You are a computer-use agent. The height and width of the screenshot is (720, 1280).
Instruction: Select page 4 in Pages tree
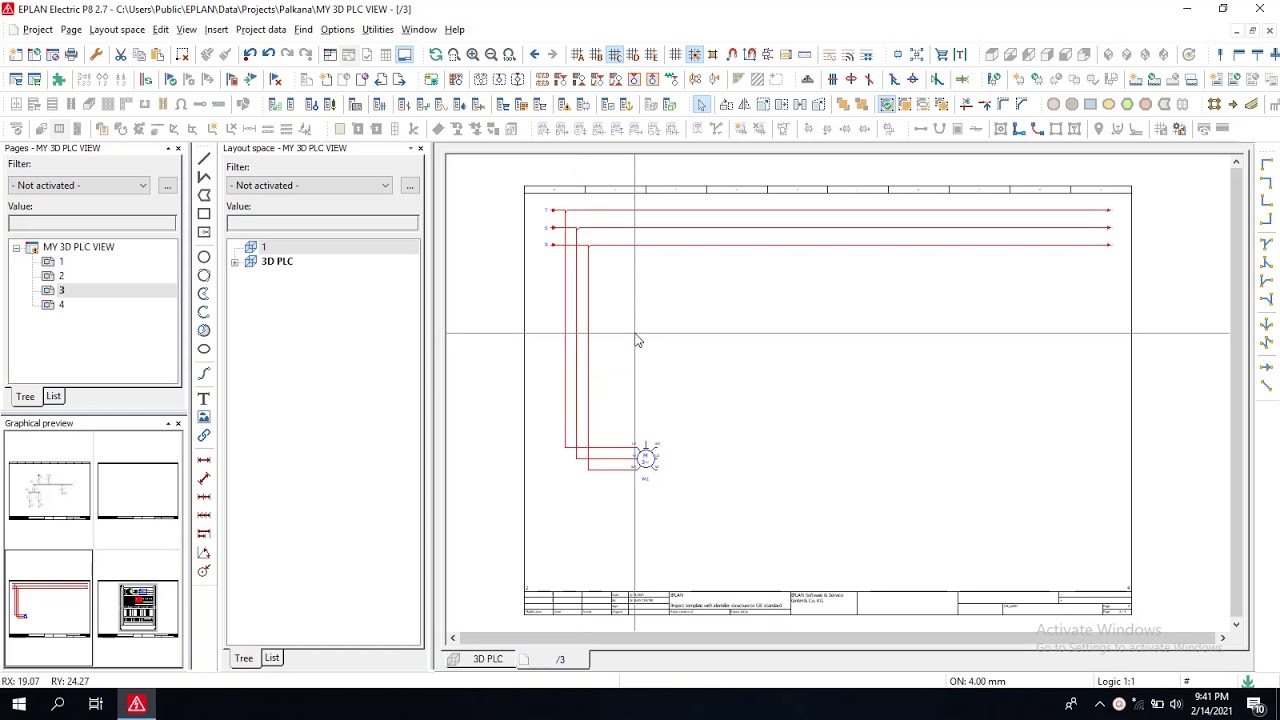[61, 305]
